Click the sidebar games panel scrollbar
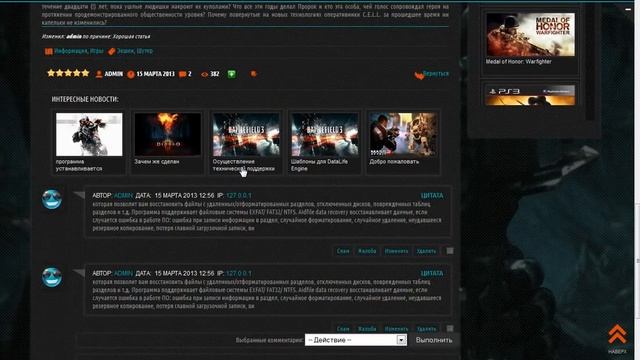Screen dimensions: 640x360 [x=590, y=63]
